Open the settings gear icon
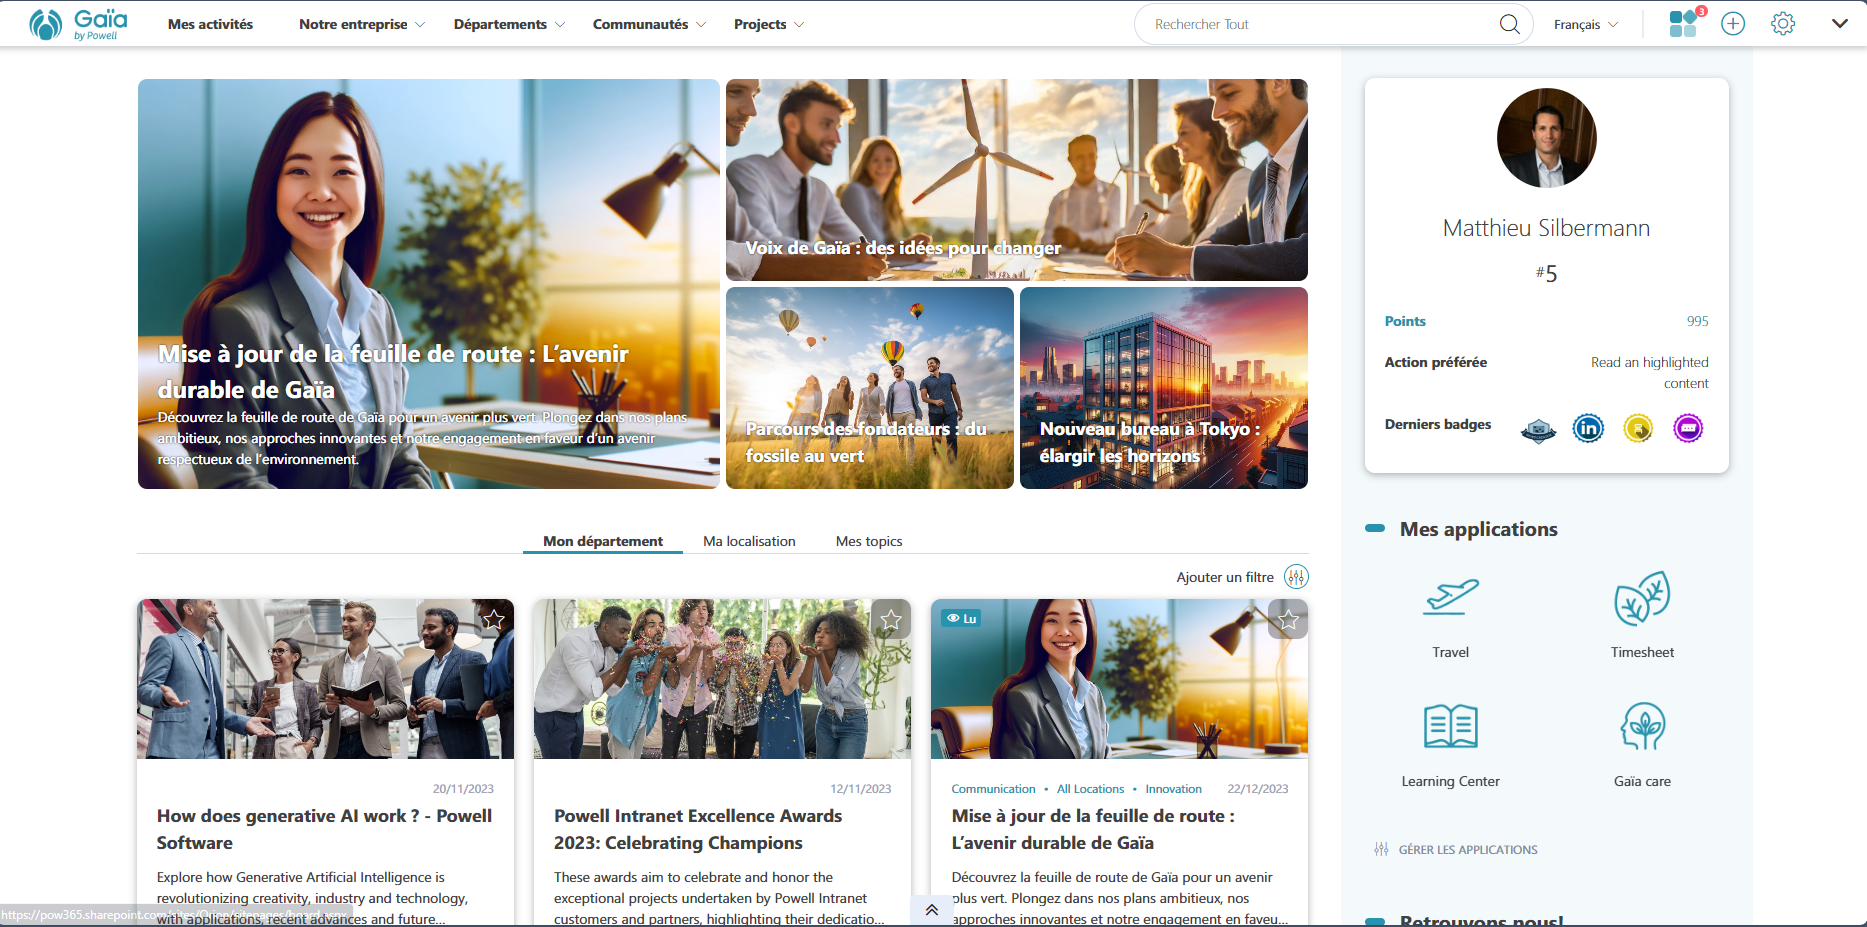The width and height of the screenshot is (1867, 927). [x=1783, y=23]
